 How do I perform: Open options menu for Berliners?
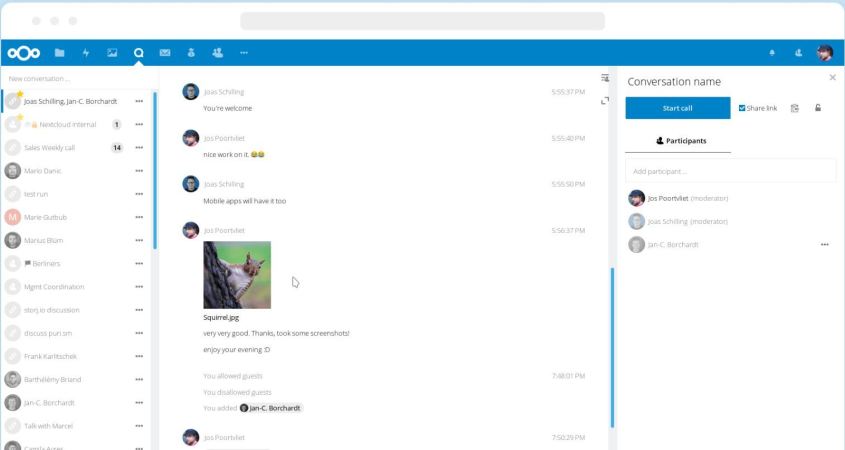point(139,264)
